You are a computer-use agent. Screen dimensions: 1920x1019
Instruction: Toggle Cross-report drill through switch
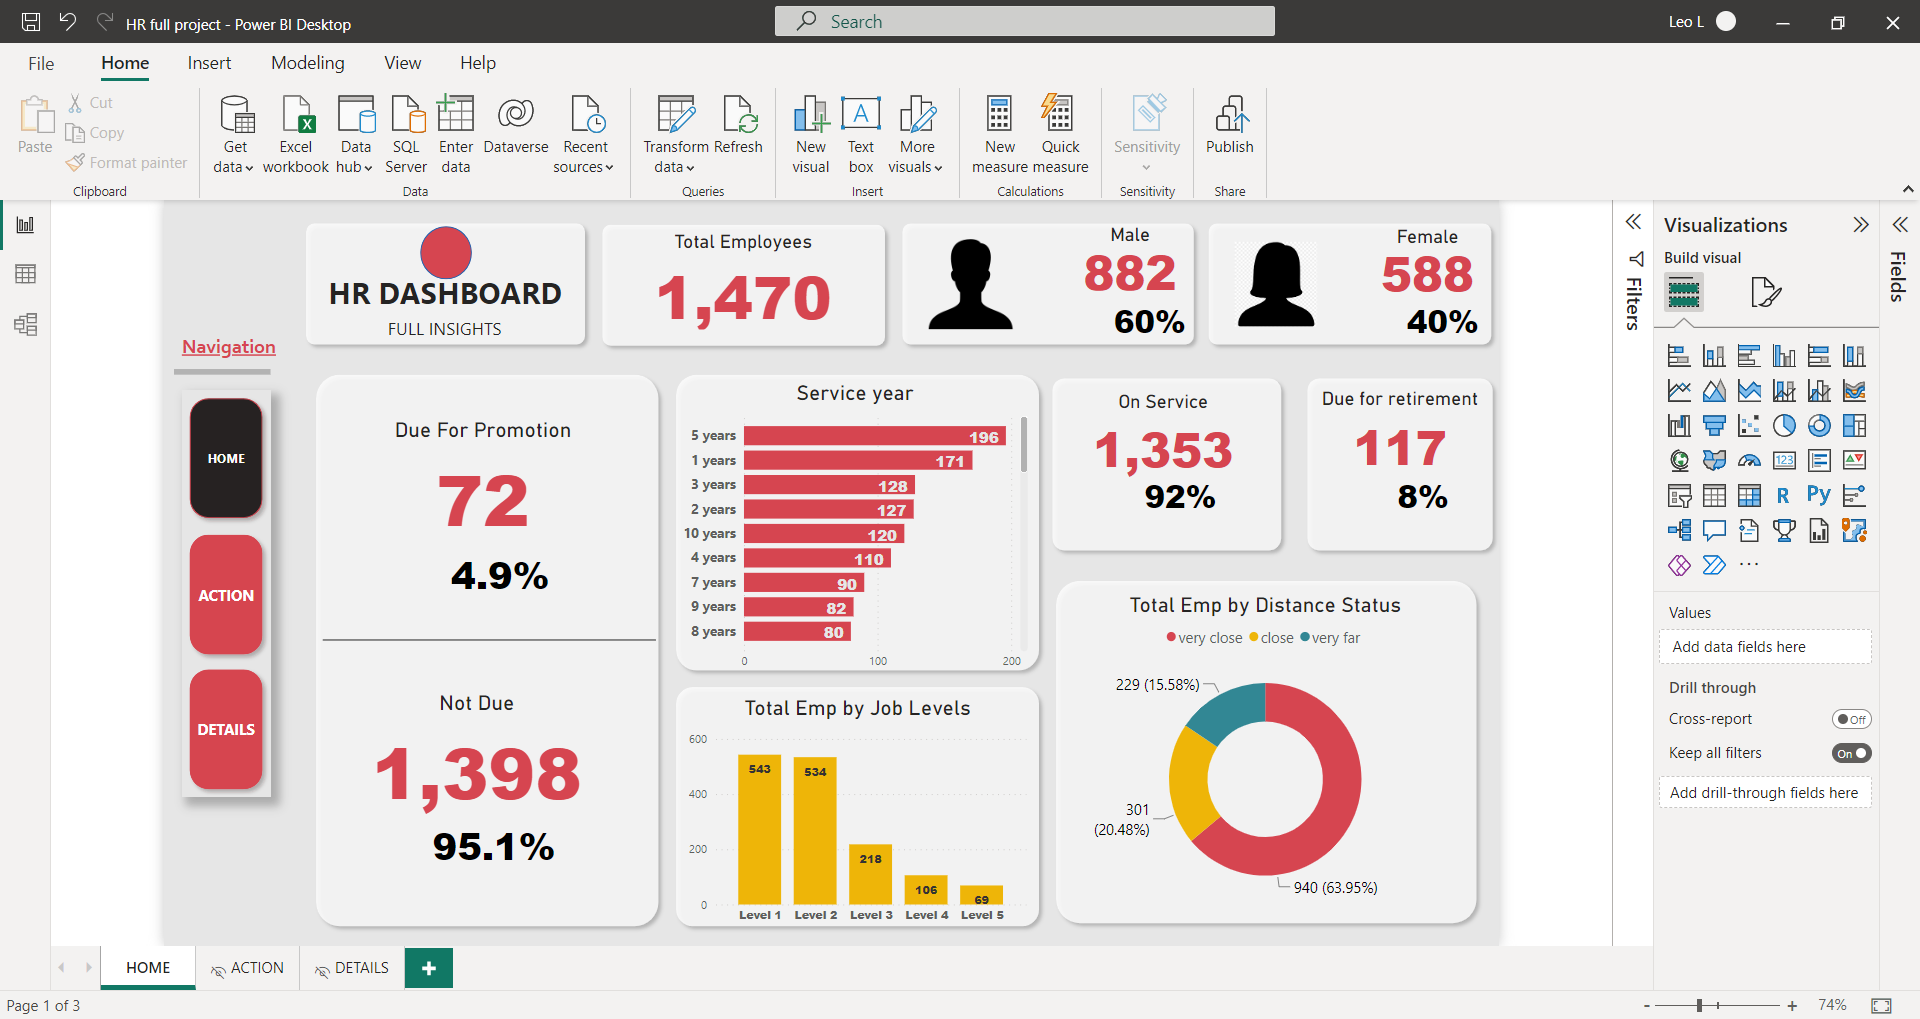(x=1851, y=719)
